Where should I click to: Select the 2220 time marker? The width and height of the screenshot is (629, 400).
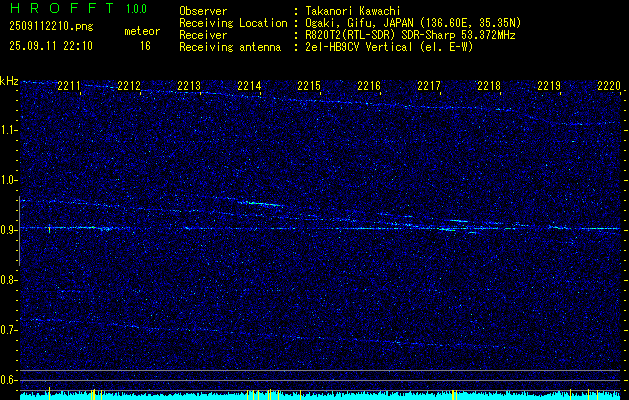tap(609, 87)
